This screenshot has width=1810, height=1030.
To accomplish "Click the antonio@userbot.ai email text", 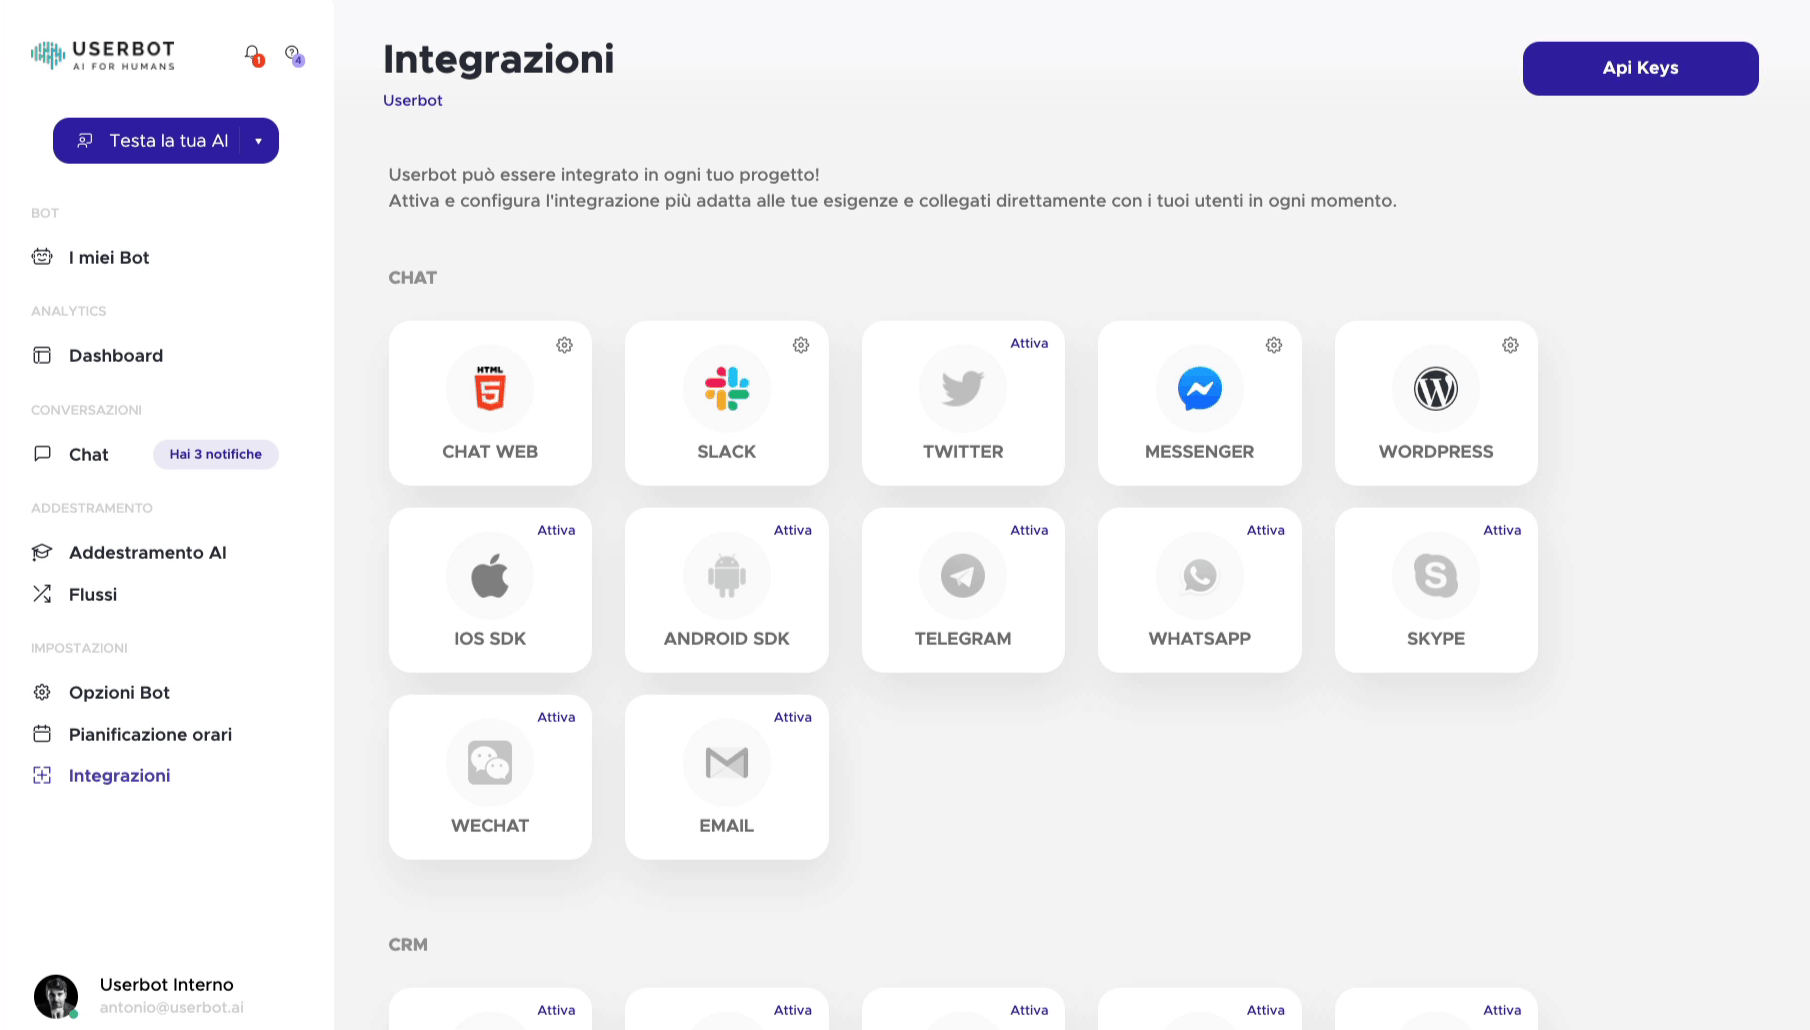I will 172,1008.
